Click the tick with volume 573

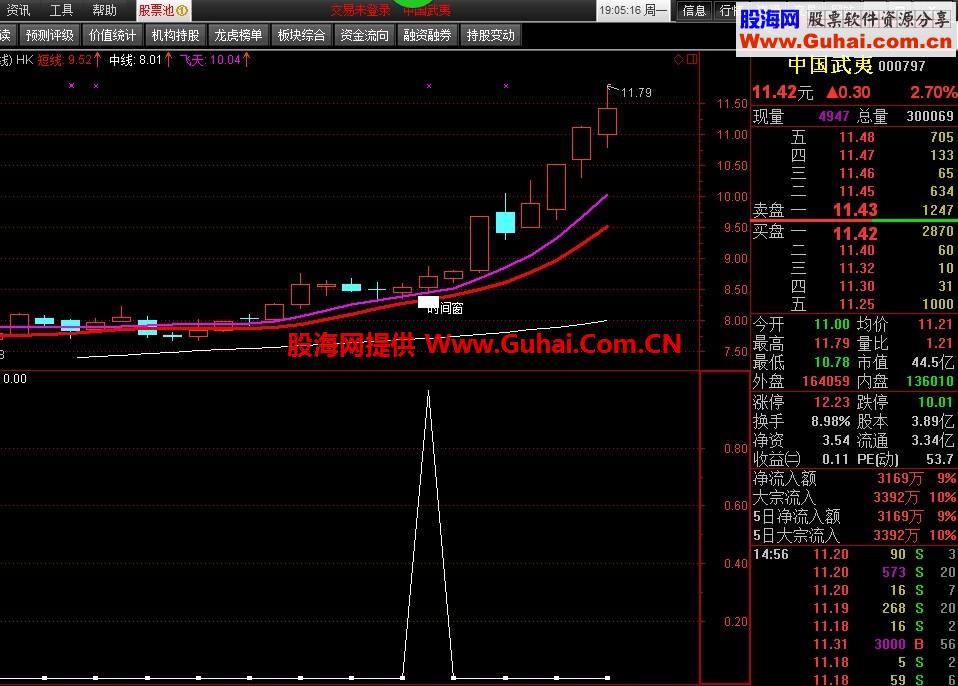coord(854,572)
